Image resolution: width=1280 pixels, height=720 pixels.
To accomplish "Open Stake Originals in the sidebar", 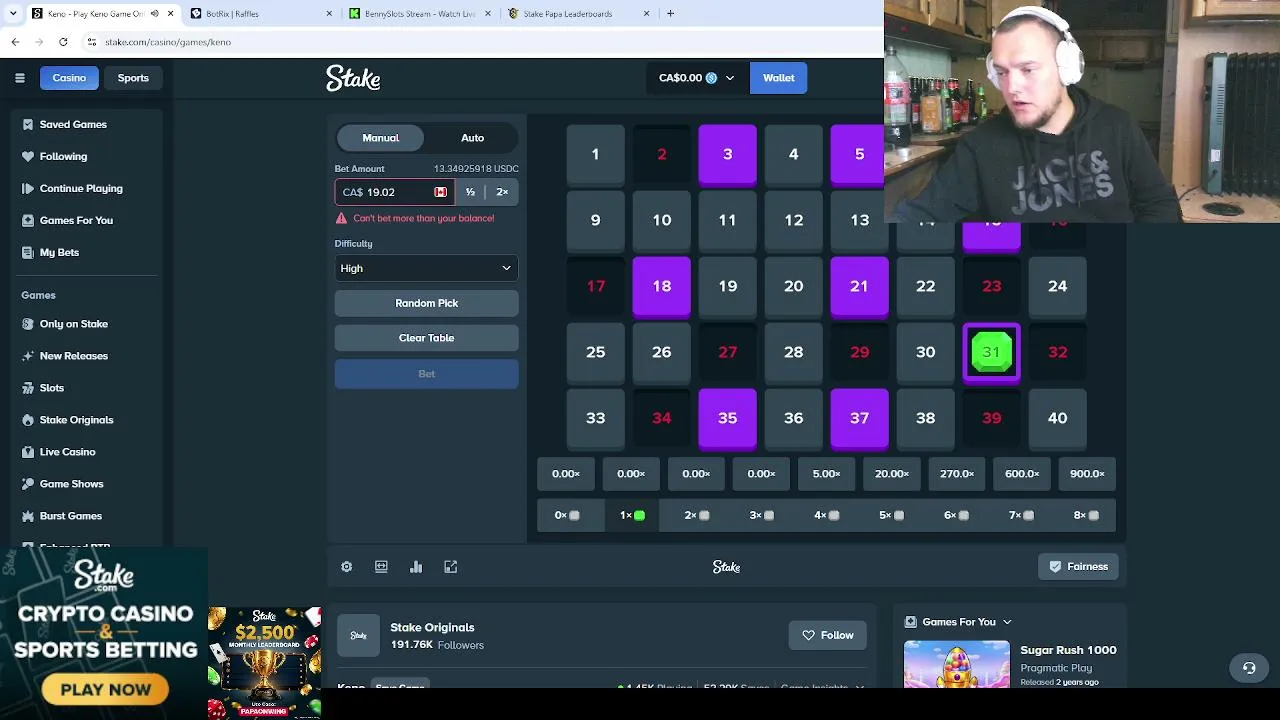I will pyautogui.click(x=76, y=420).
